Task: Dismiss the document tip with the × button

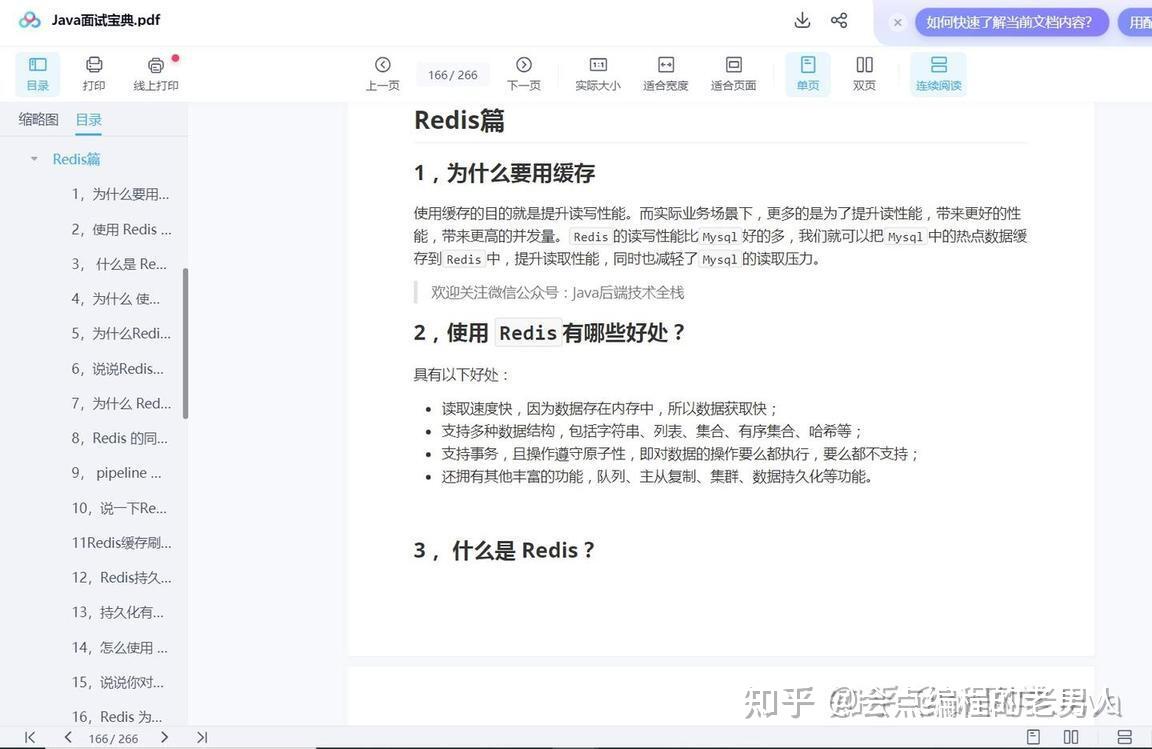Action: [897, 21]
